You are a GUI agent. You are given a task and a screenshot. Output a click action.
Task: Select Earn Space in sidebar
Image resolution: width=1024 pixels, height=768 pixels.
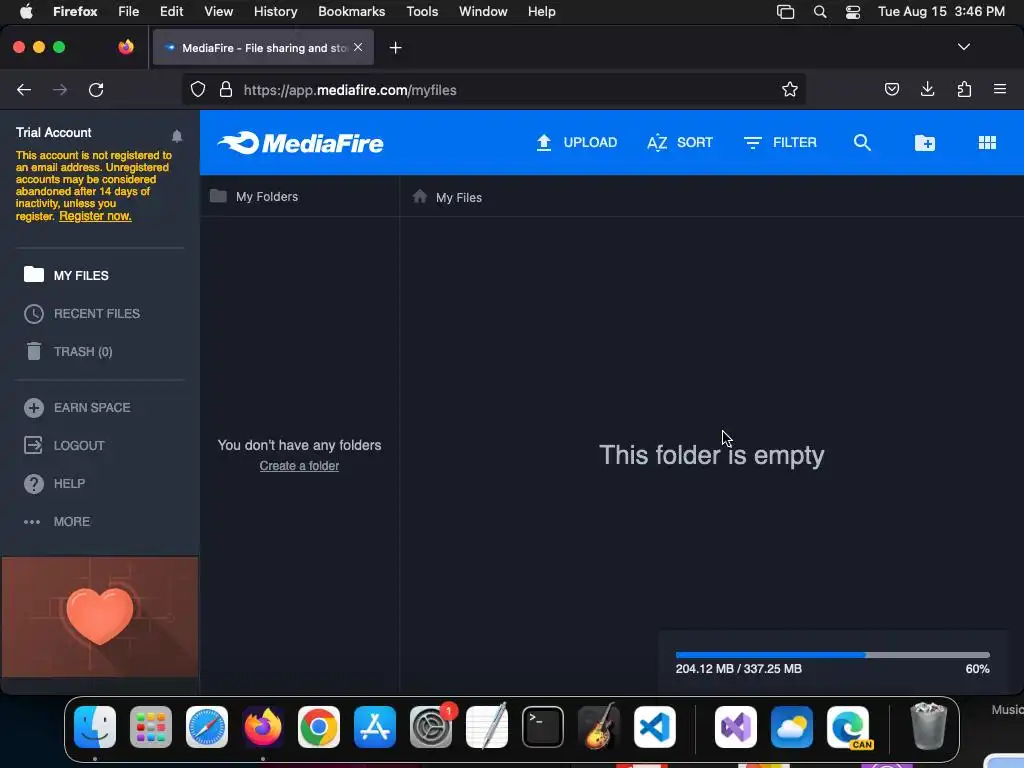click(x=78, y=408)
